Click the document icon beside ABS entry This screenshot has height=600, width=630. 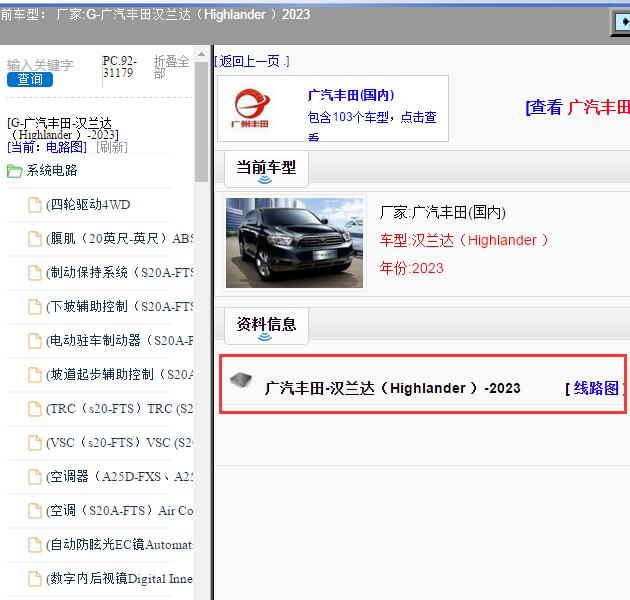(35, 239)
